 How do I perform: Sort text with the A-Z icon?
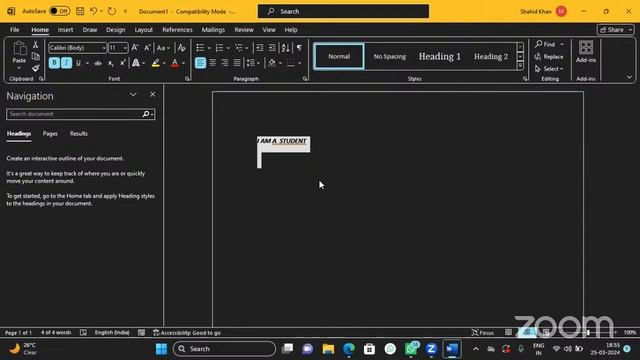click(285, 48)
